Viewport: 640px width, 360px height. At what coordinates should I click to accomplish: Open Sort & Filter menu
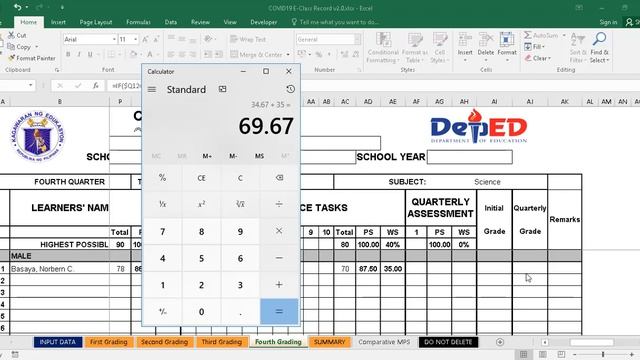(578, 48)
